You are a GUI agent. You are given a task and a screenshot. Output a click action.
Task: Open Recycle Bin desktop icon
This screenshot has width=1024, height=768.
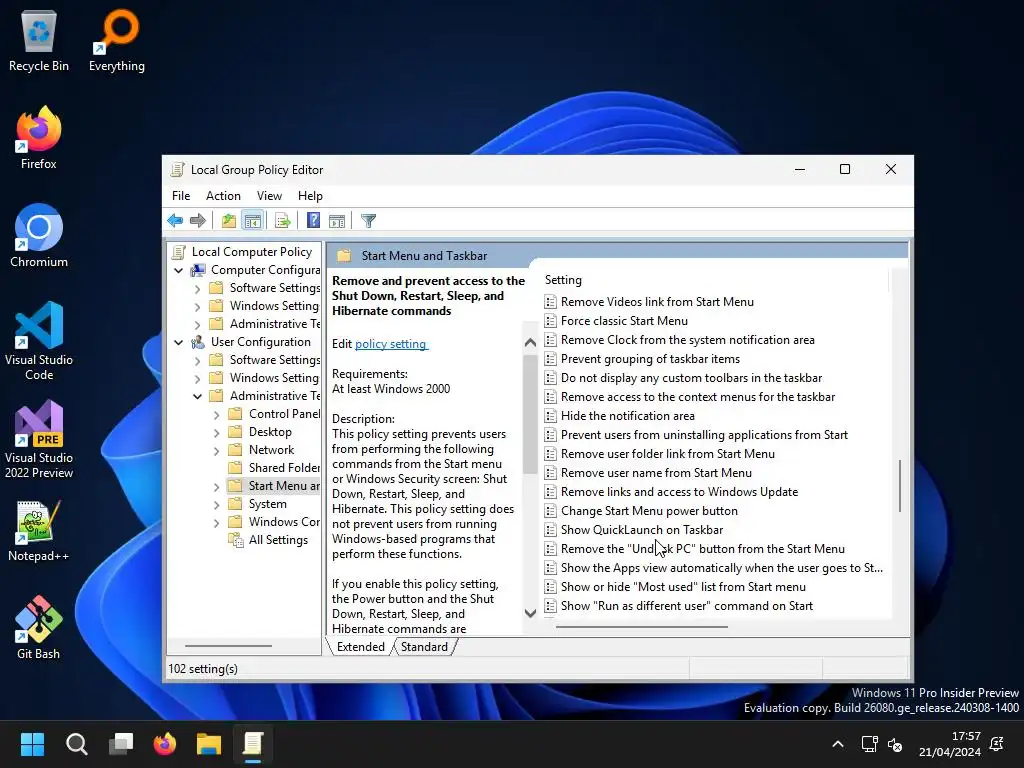pos(39,41)
